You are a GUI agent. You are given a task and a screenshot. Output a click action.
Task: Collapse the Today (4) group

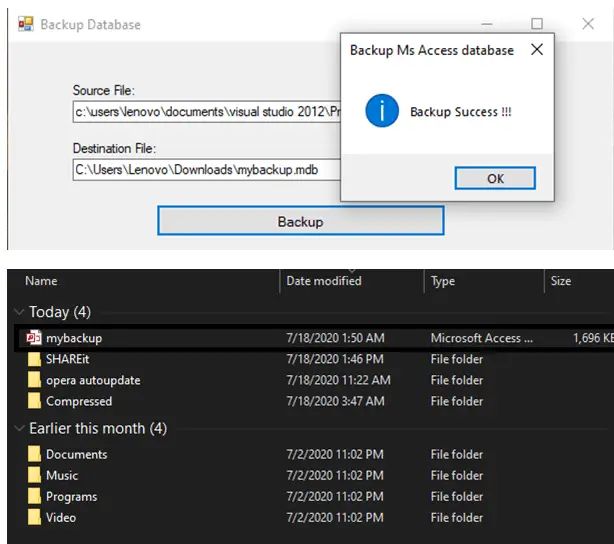[18, 312]
